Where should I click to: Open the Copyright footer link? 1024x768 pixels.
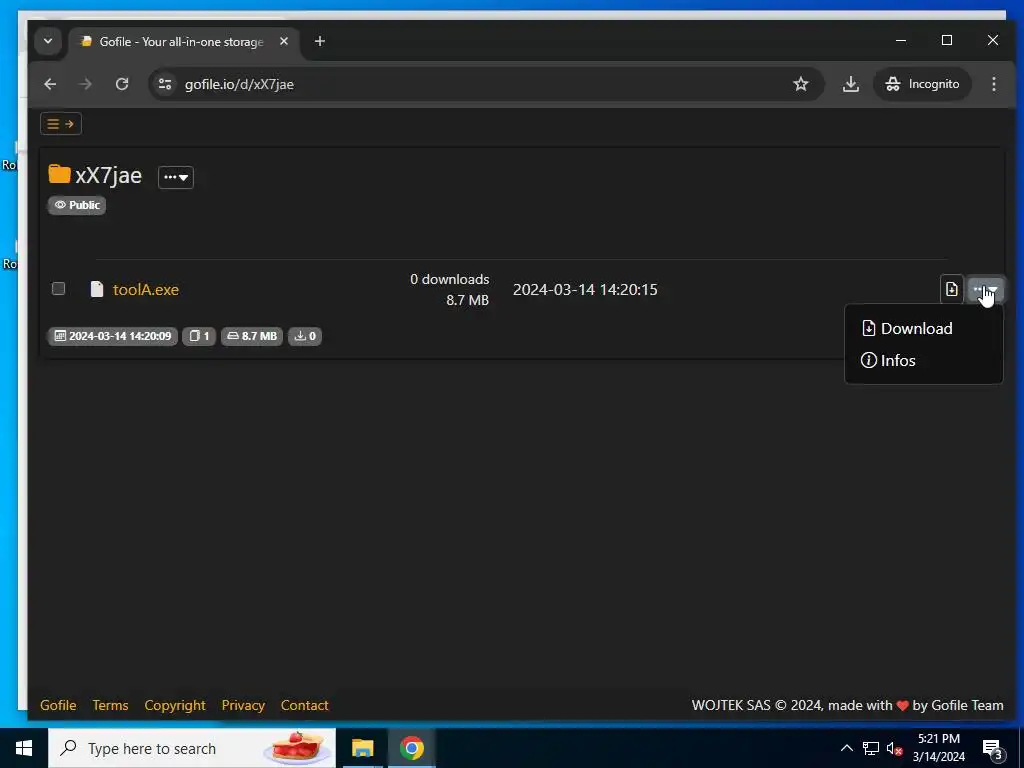point(175,705)
